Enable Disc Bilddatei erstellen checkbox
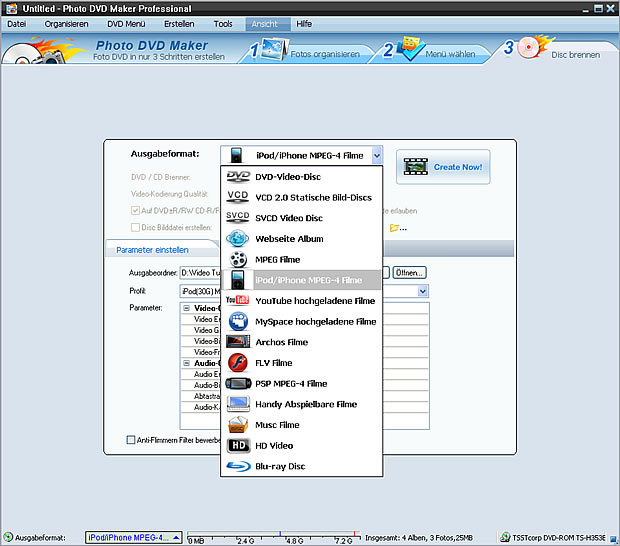The height and width of the screenshot is (546, 620). tap(135, 227)
